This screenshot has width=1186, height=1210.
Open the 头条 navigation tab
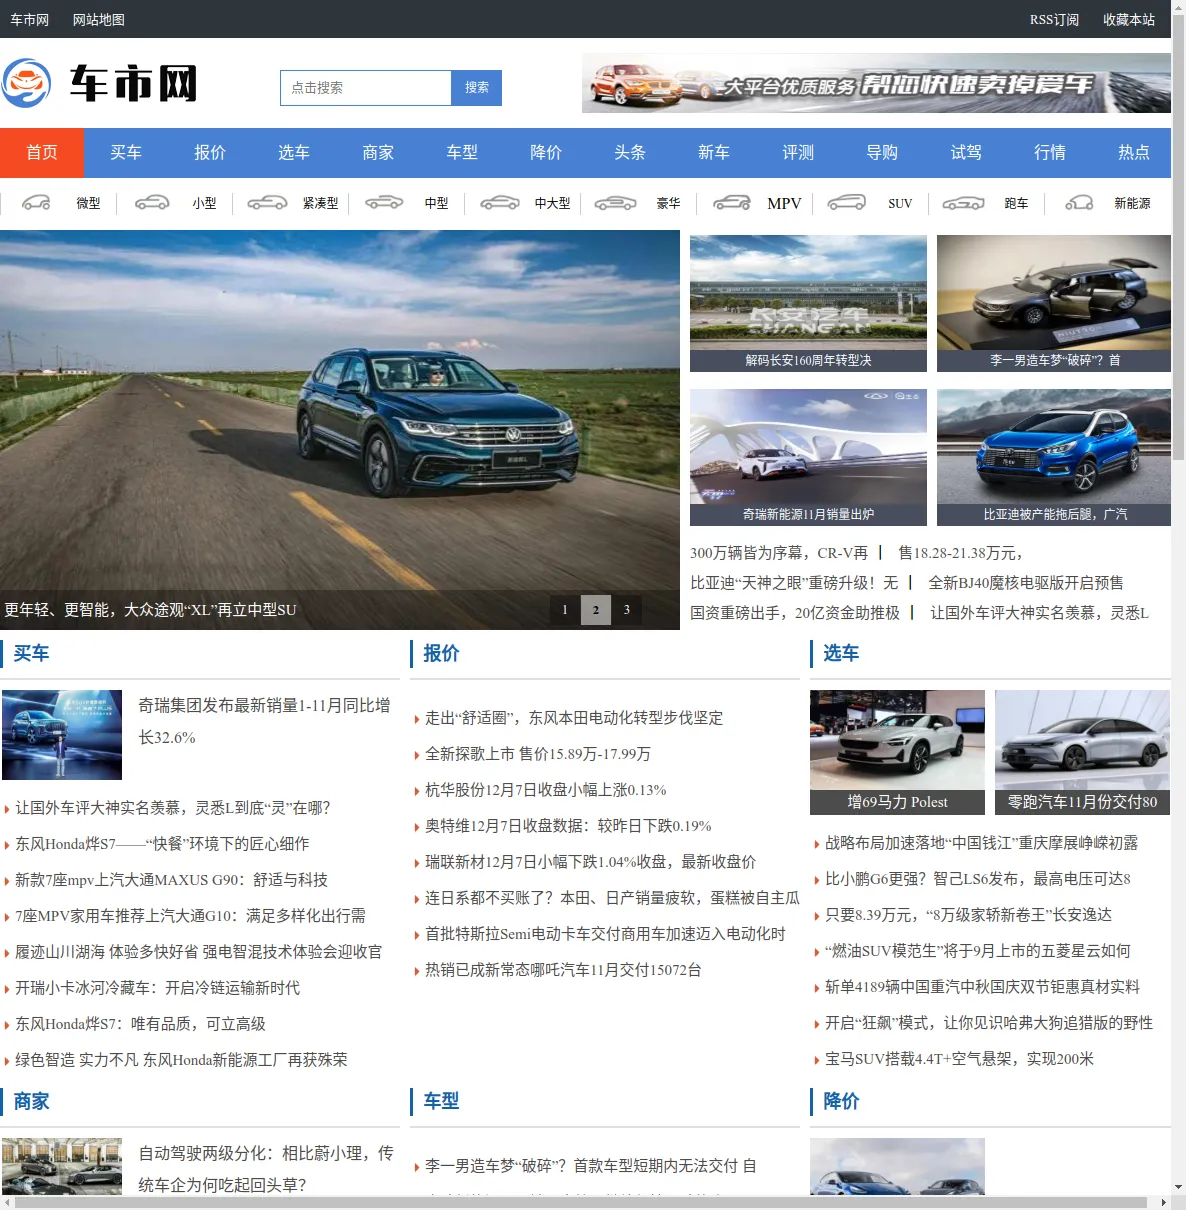pos(630,153)
